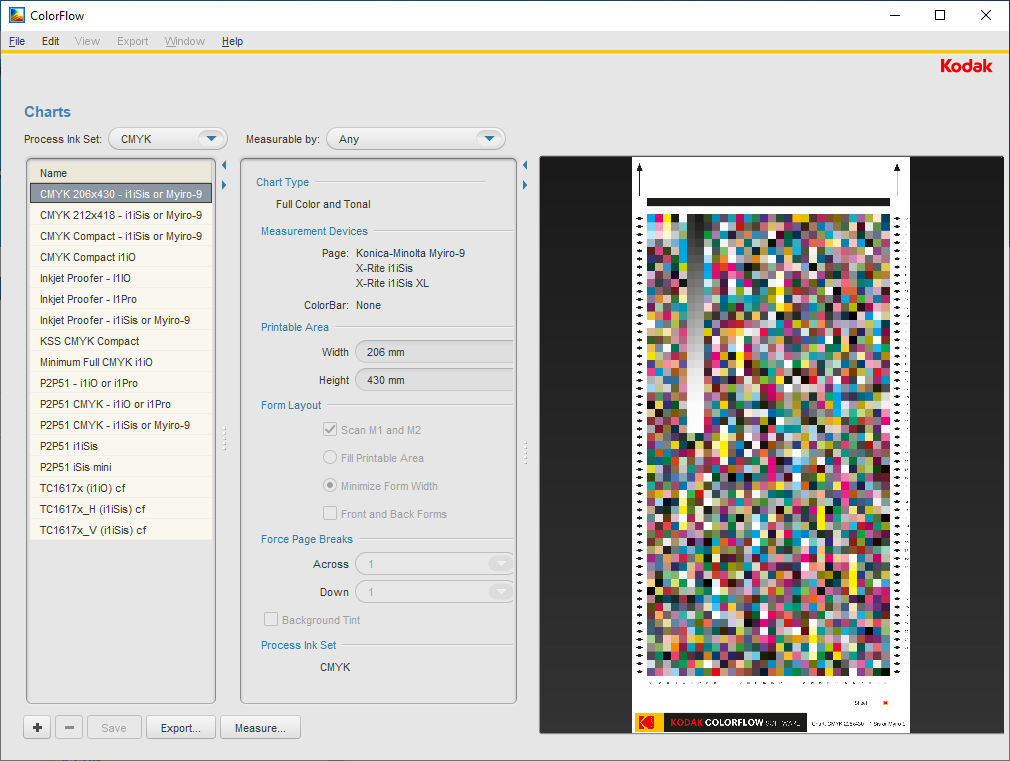This screenshot has height=761, width=1010.
Task: Open the Process Ink Set dropdown
Action: tap(168, 139)
